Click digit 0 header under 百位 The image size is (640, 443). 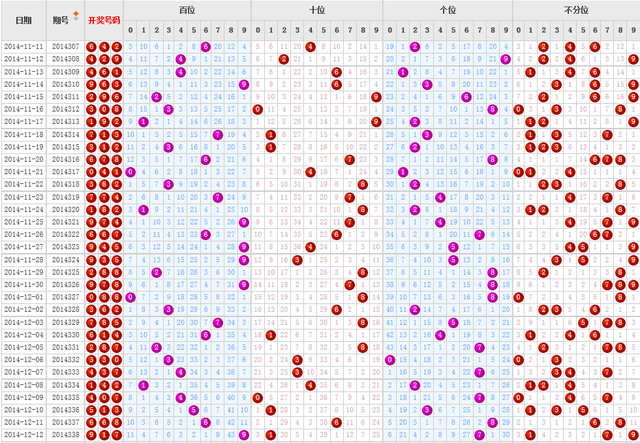click(x=130, y=31)
